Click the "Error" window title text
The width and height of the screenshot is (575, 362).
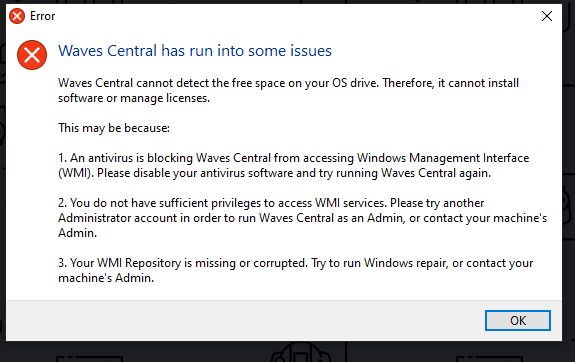coord(43,16)
